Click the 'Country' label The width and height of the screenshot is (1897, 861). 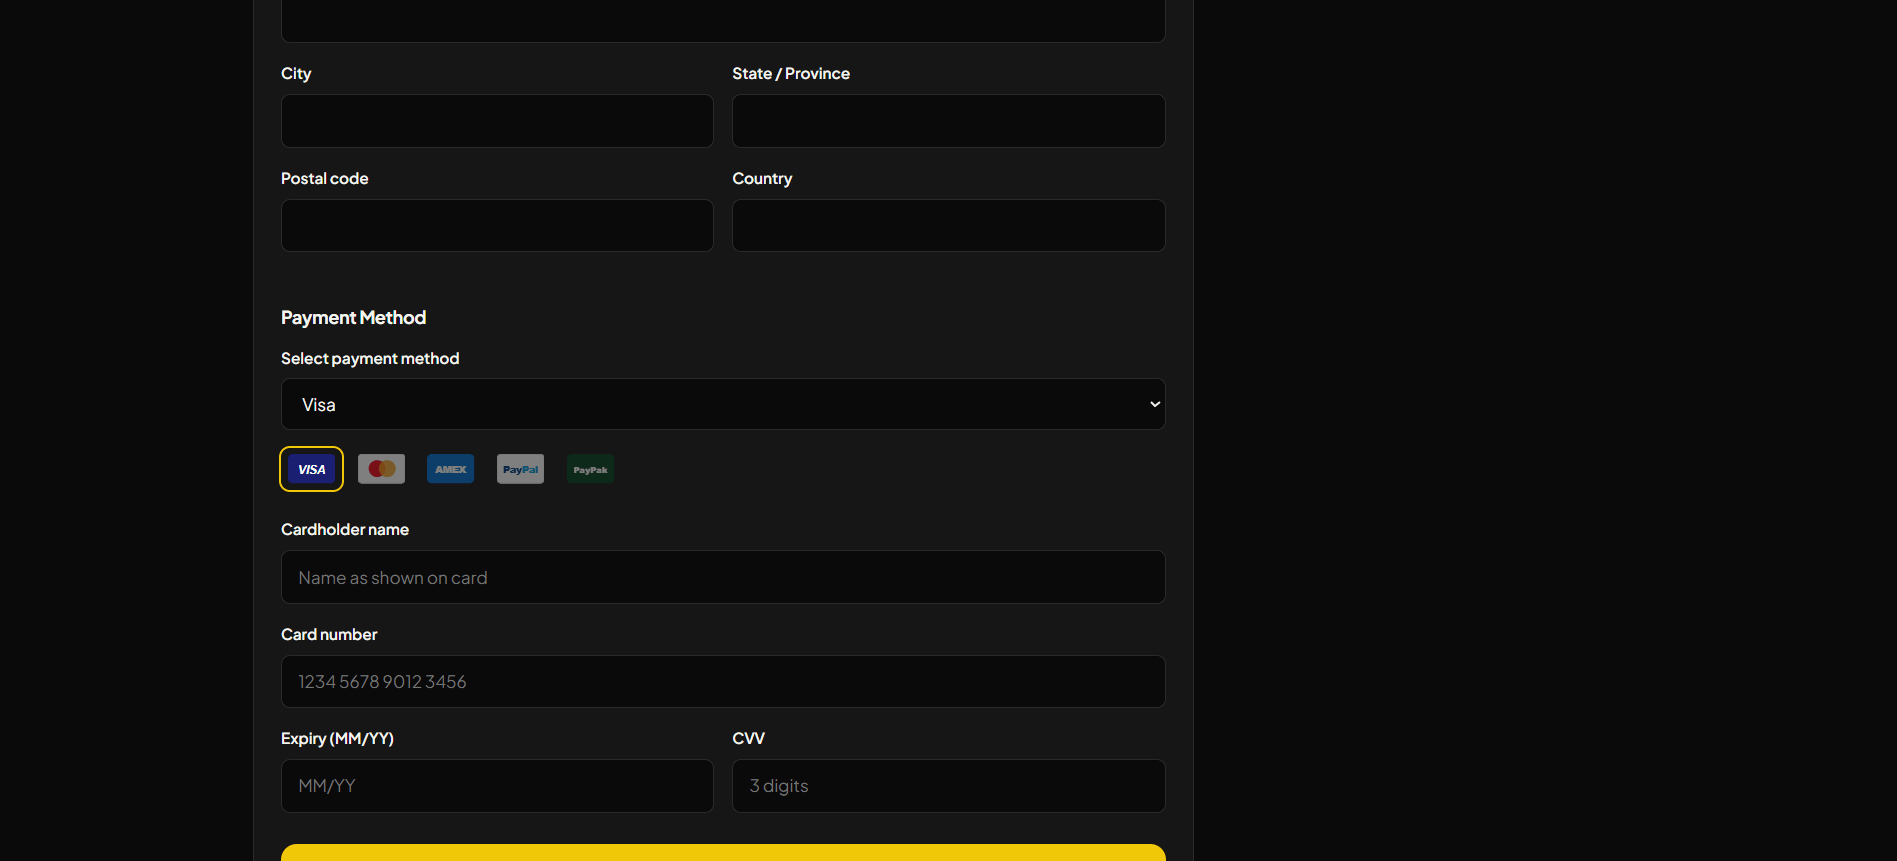pos(762,178)
